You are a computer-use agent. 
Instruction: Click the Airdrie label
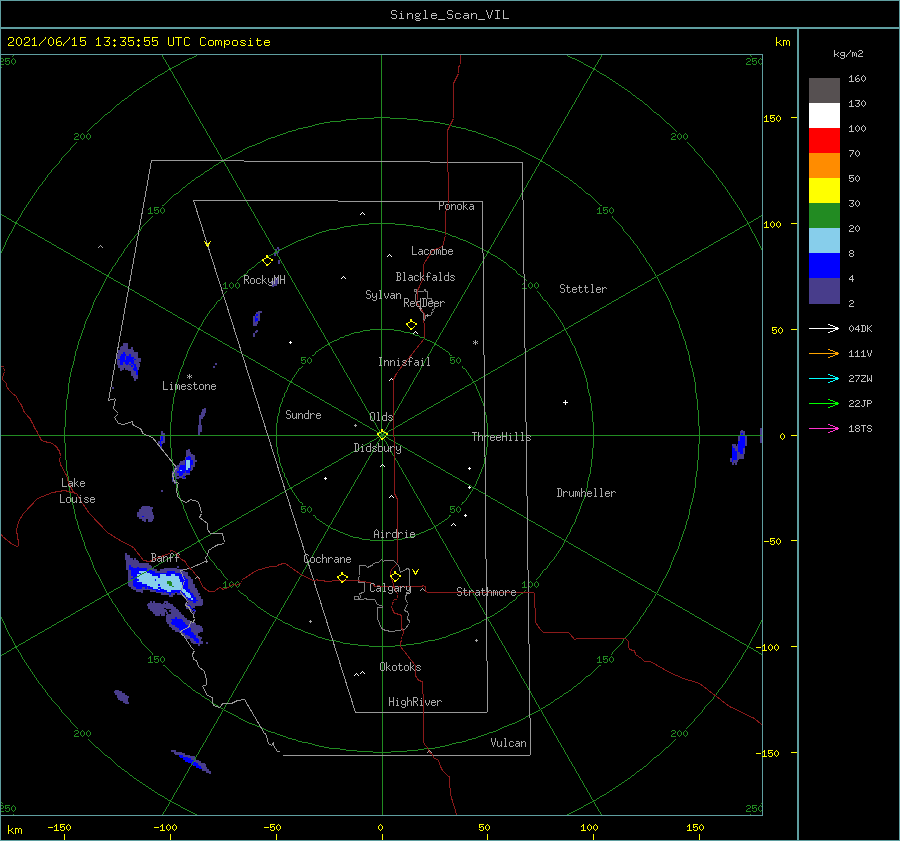[394, 534]
